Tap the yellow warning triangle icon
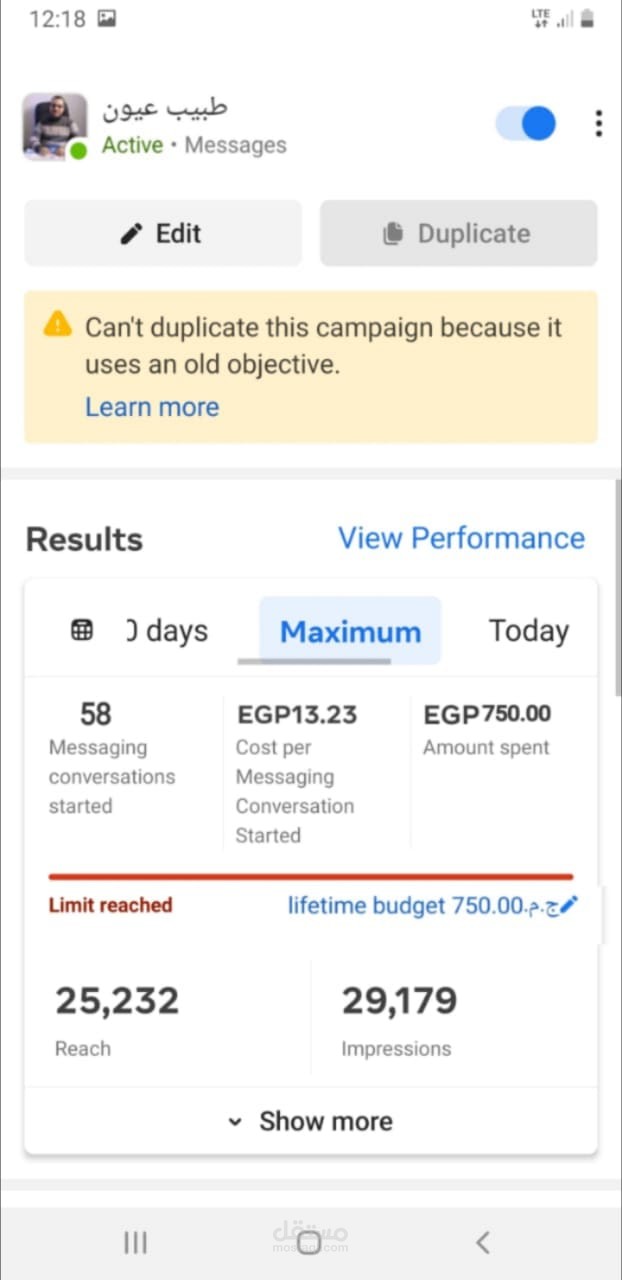Viewport: 622px width, 1280px height. coord(58,324)
